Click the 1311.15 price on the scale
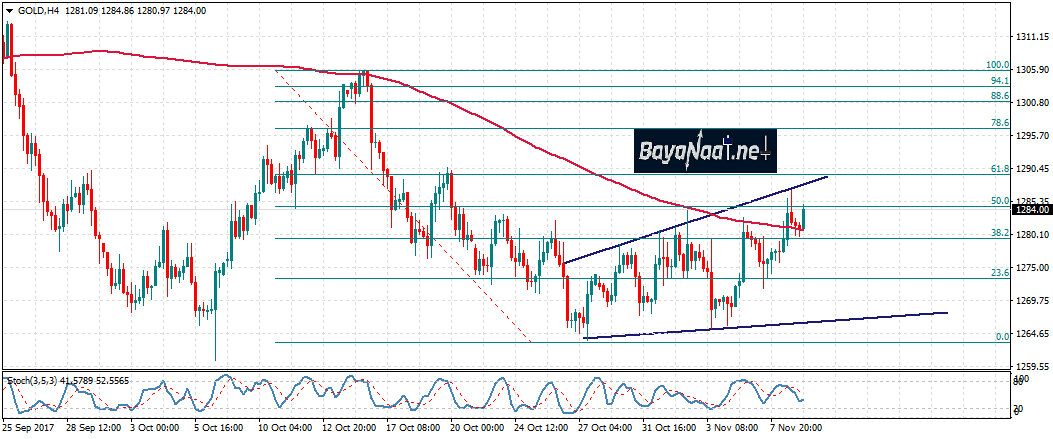 [1031, 37]
